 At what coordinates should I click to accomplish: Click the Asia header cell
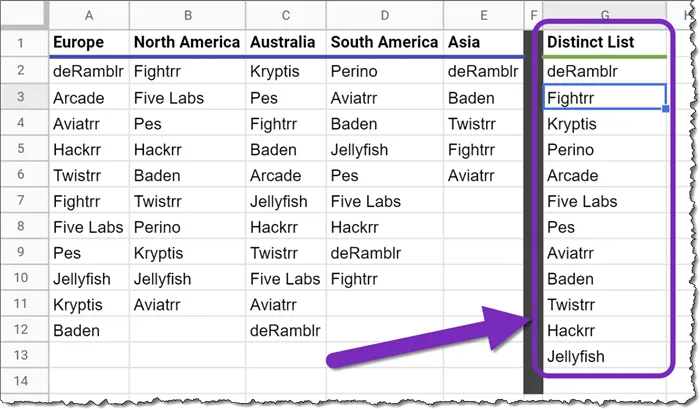tap(483, 43)
